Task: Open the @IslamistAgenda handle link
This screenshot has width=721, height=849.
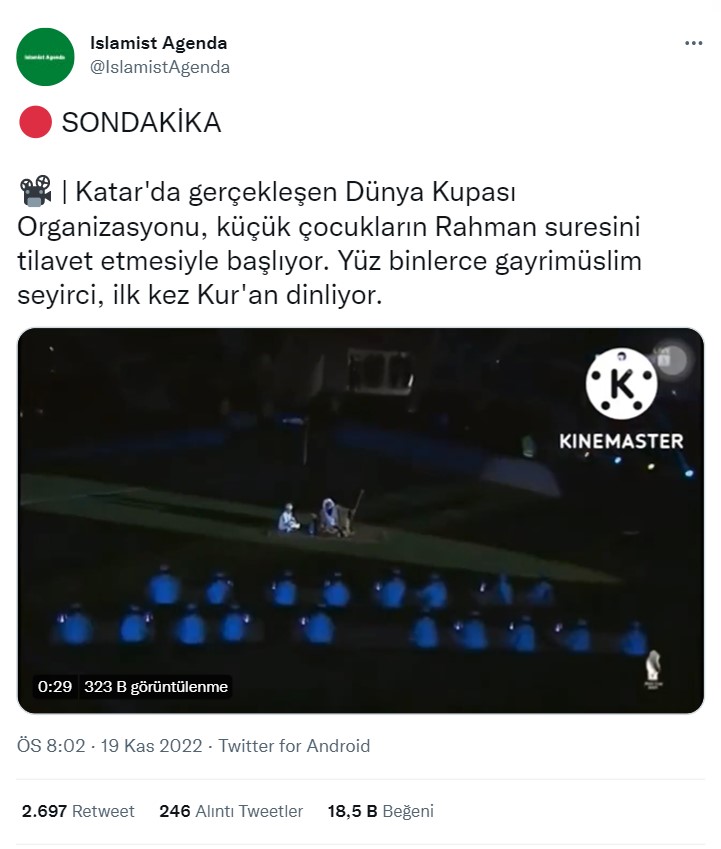Action: [x=160, y=67]
